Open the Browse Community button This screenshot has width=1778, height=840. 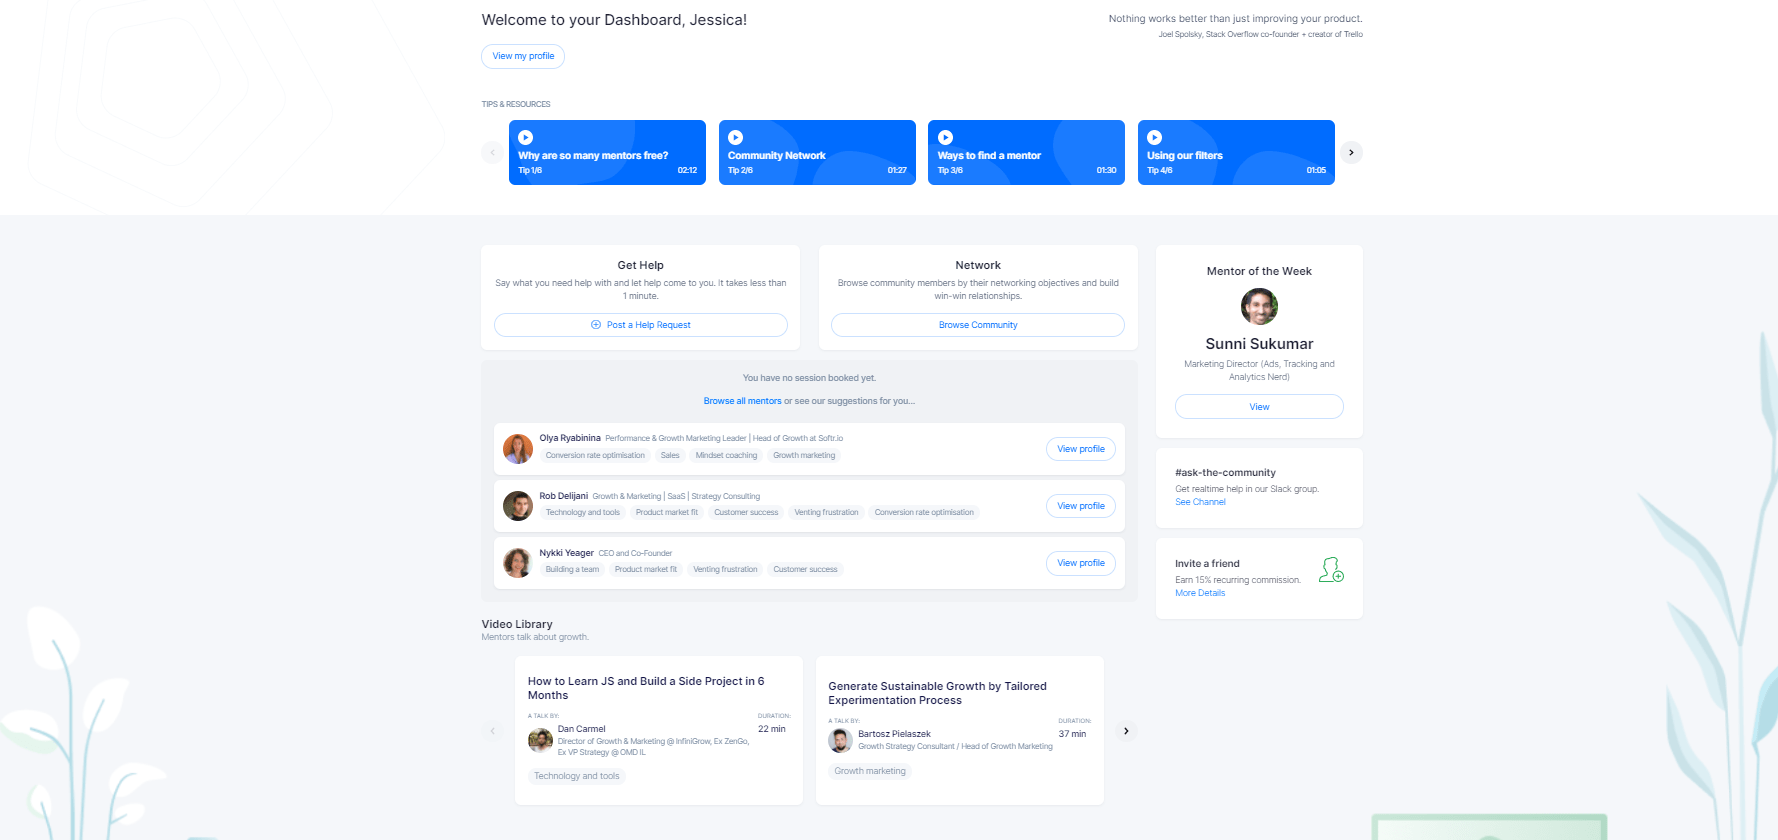pos(978,325)
